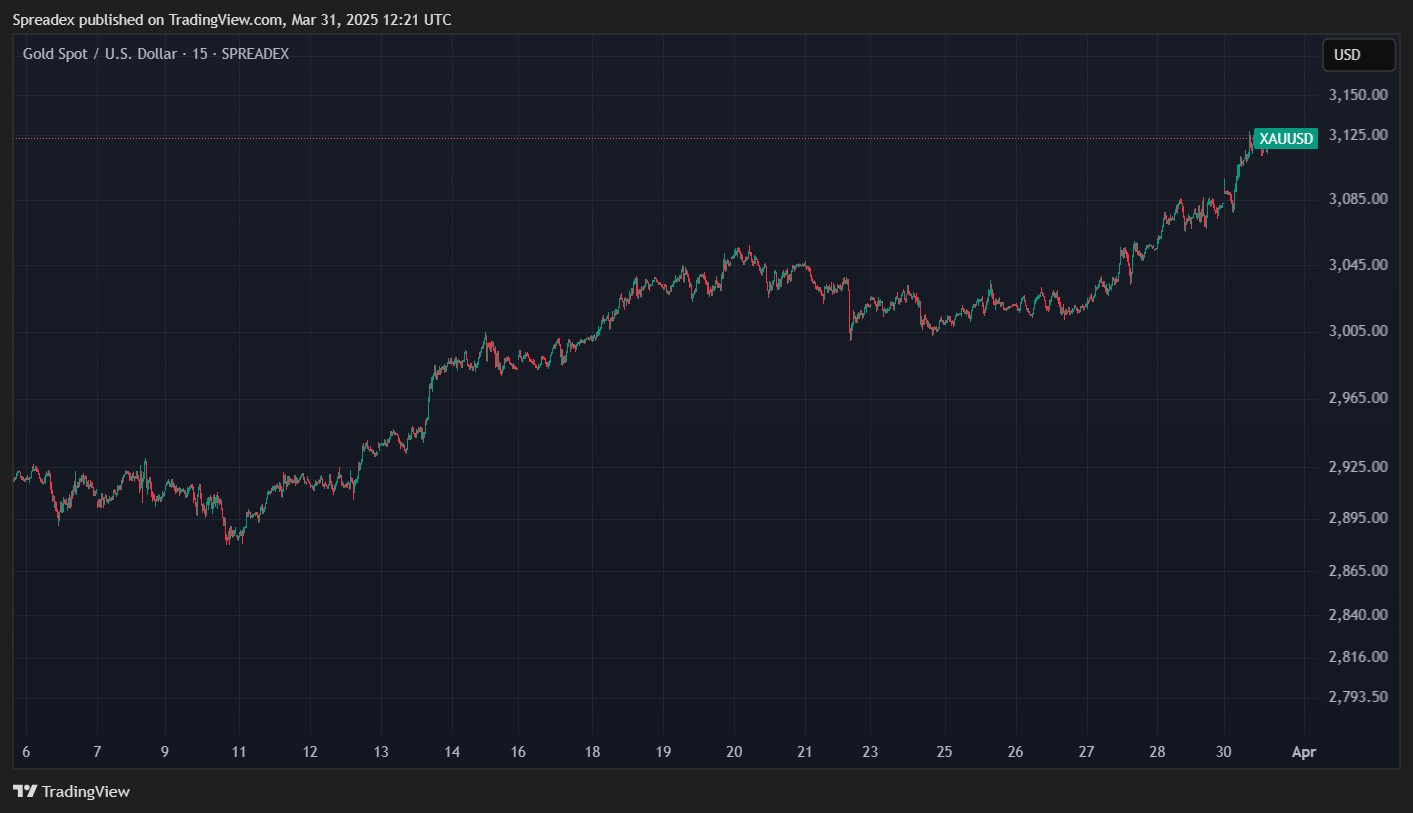
Task: Click the date label 14 on time axis
Action: click(x=452, y=752)
